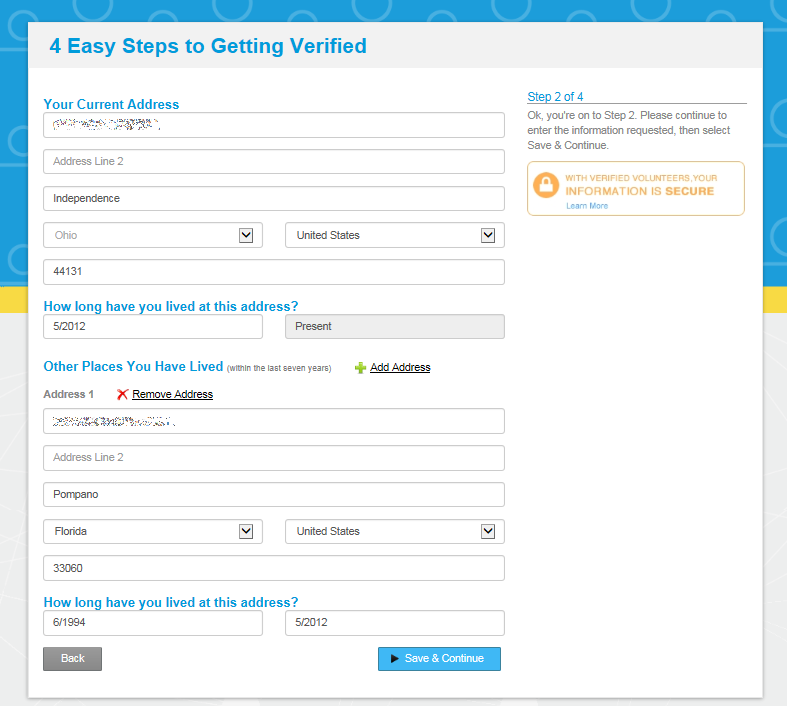
Task: Click the Independence city field
Action: [x=273, y=198]
